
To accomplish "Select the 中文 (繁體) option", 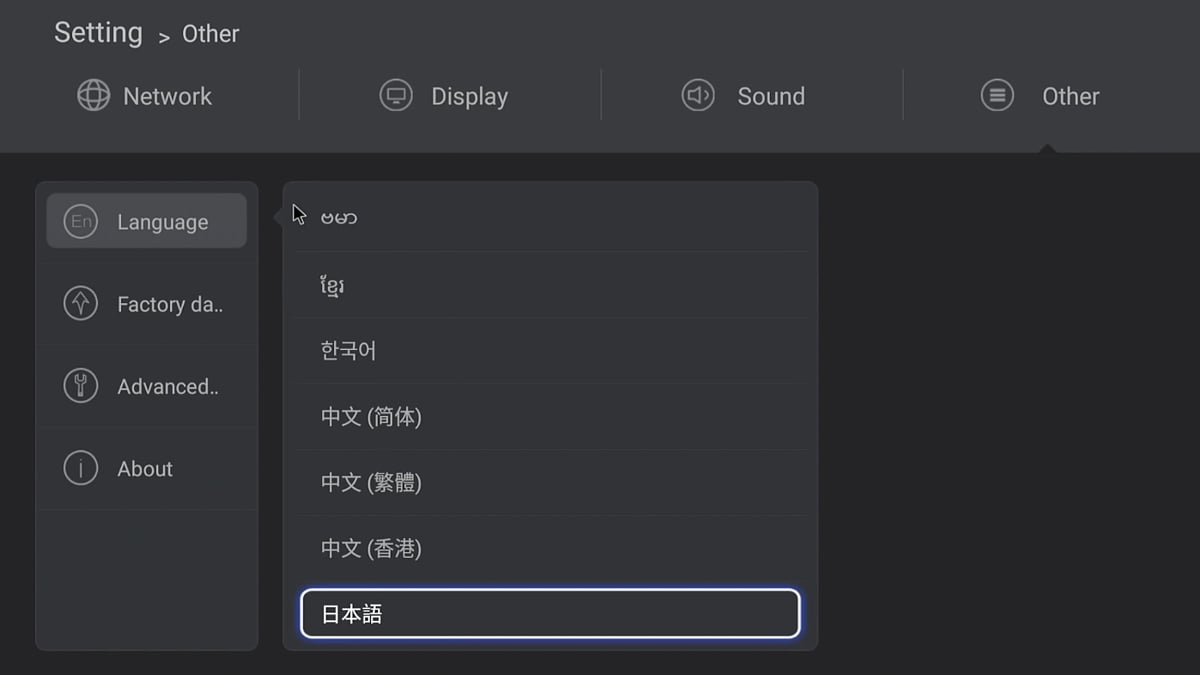I will point(550,483).
